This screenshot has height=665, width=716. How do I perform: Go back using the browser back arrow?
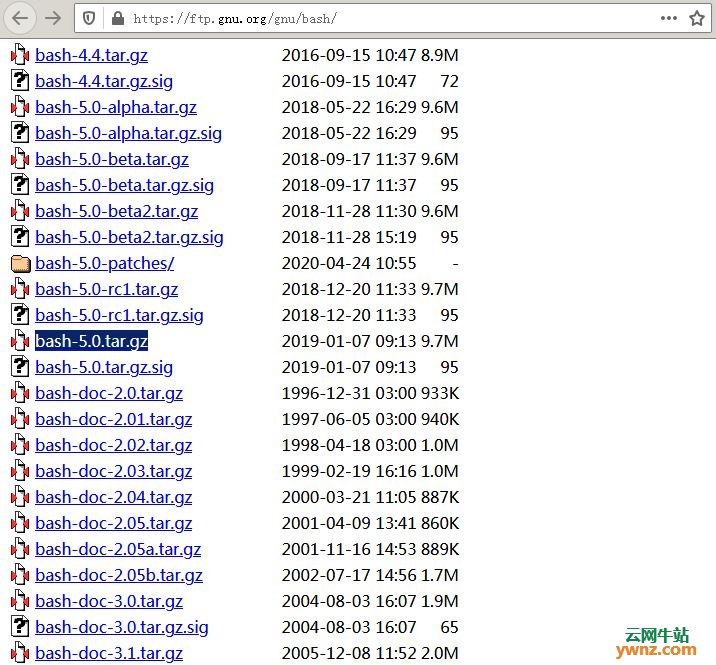coord(20,18)
